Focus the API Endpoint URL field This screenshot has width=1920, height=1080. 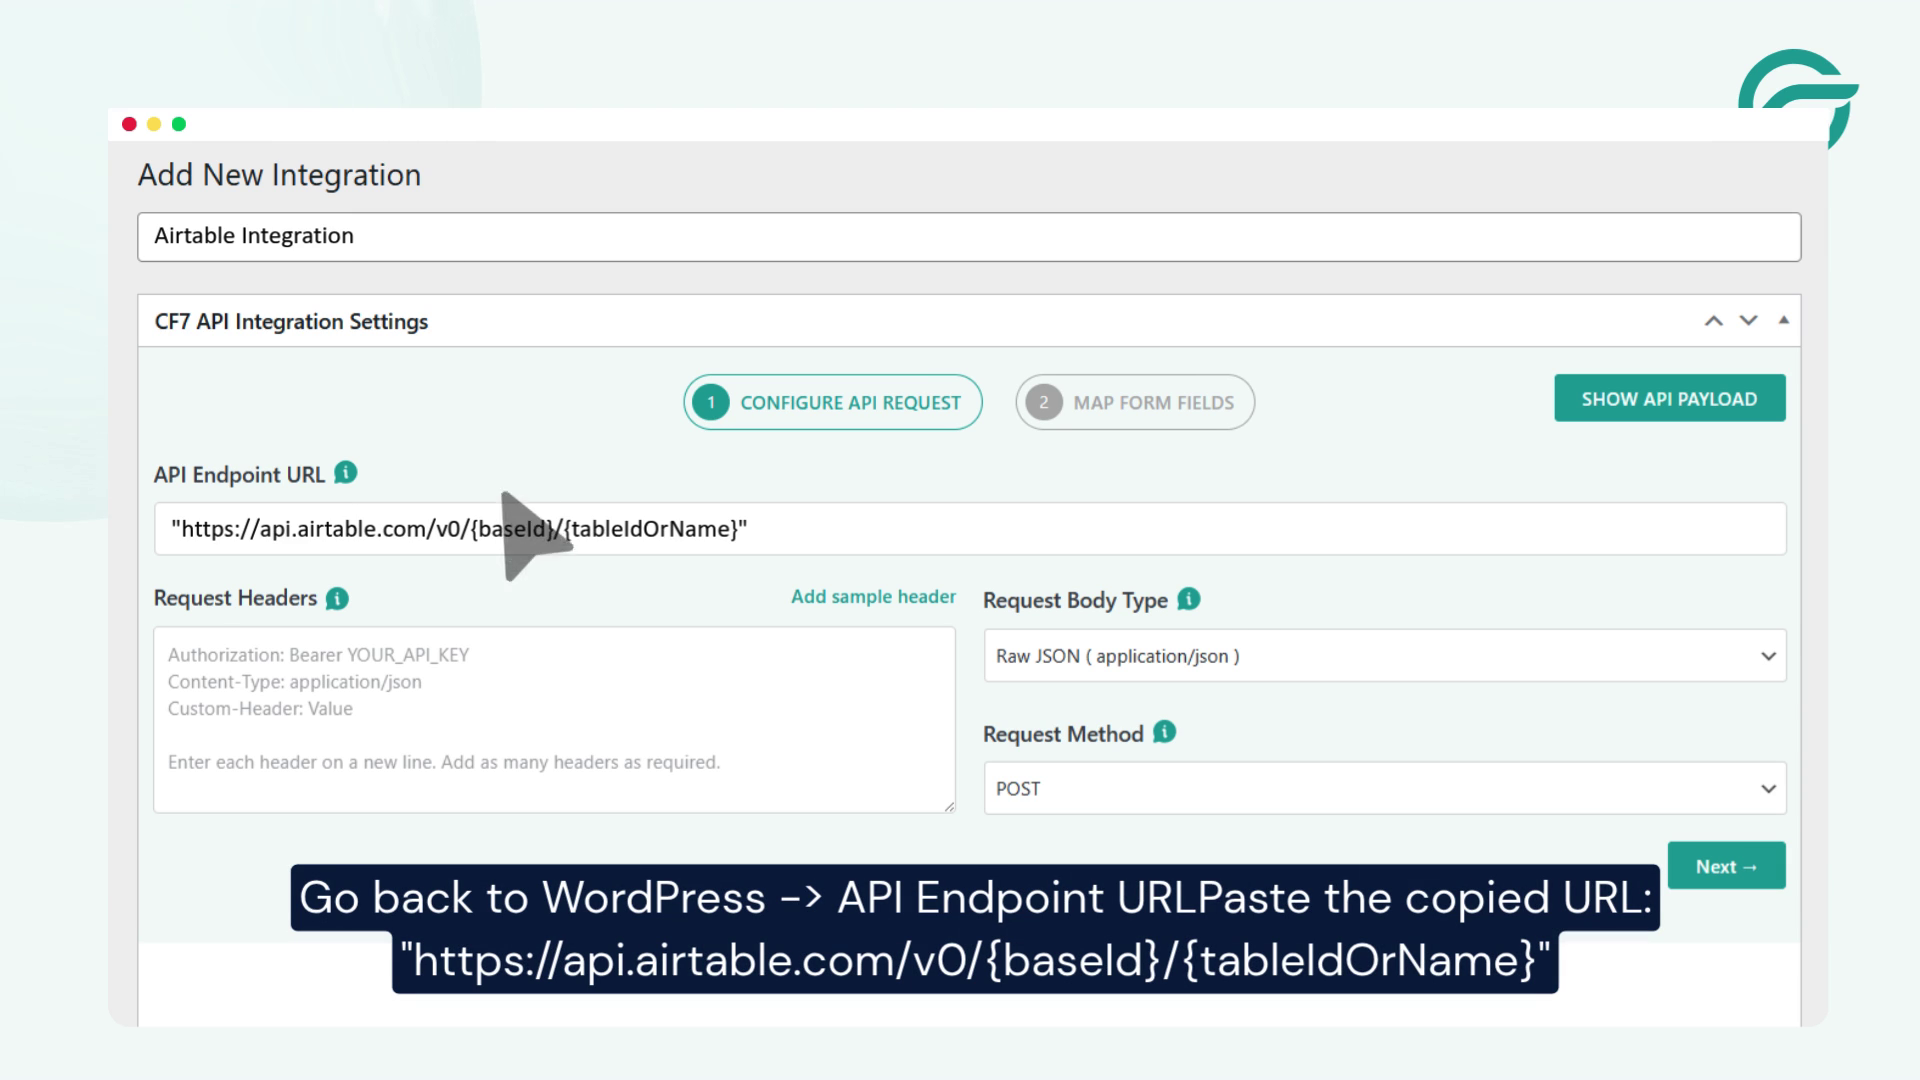pos(969,529)
